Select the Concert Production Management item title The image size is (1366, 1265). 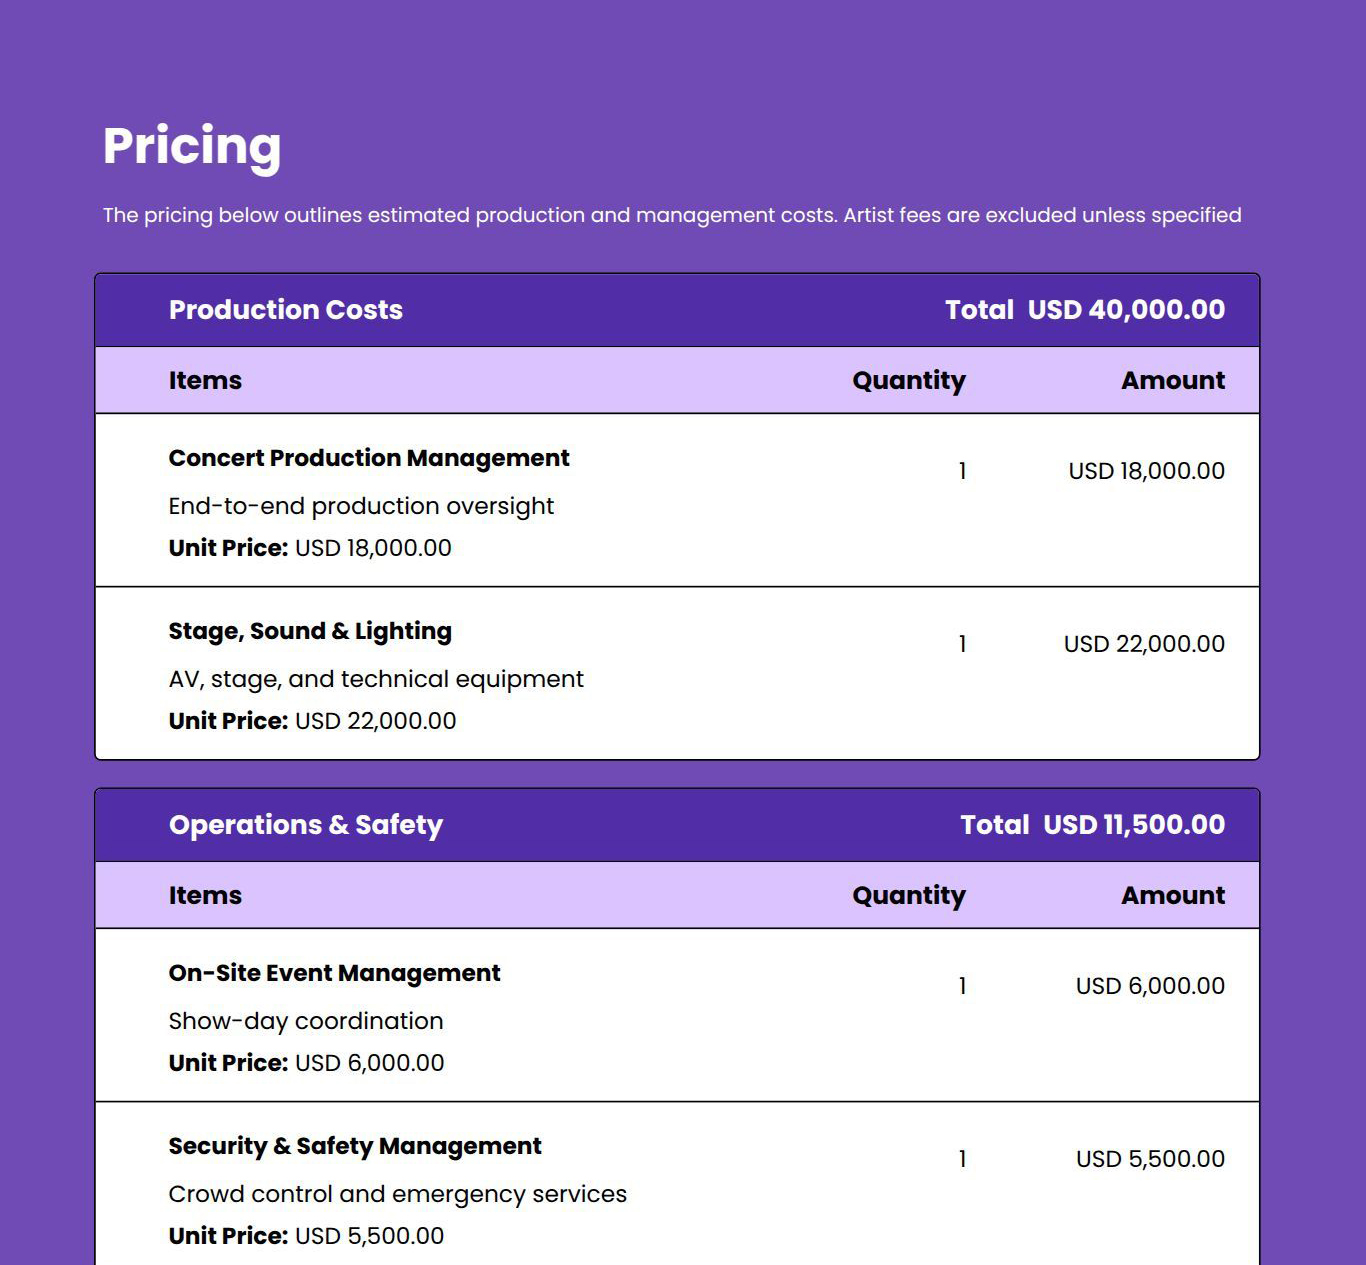pos(368,458)
